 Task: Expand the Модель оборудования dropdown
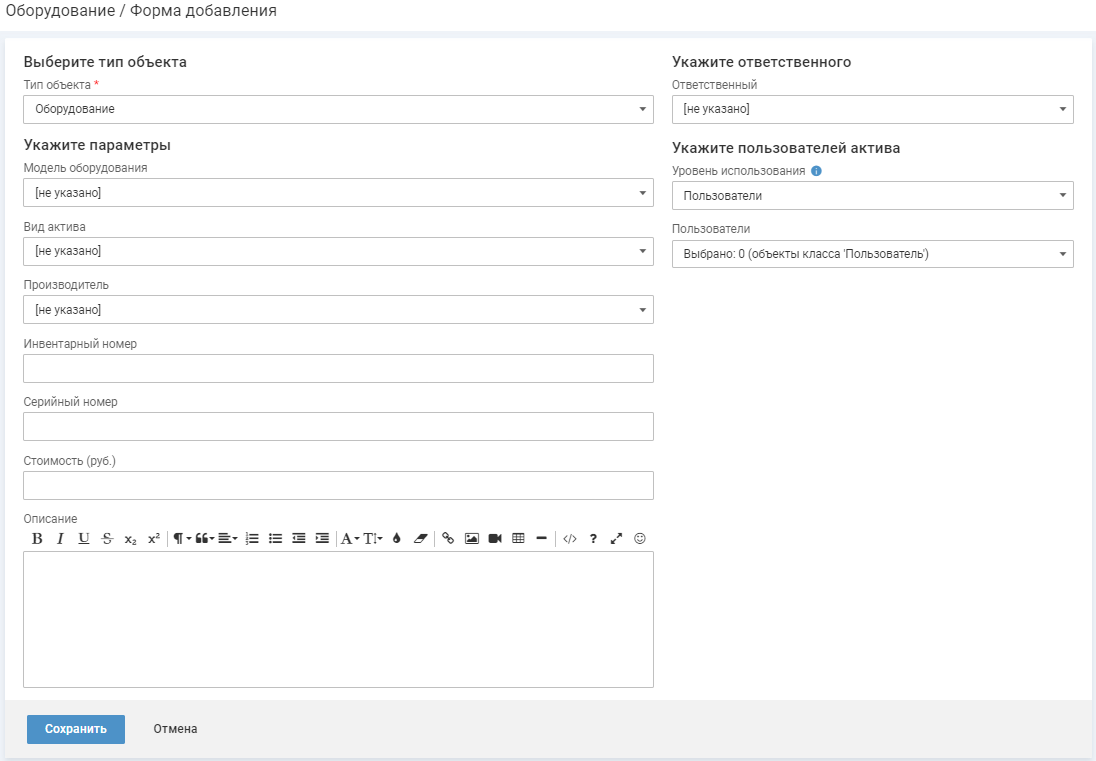click(338, 192)
